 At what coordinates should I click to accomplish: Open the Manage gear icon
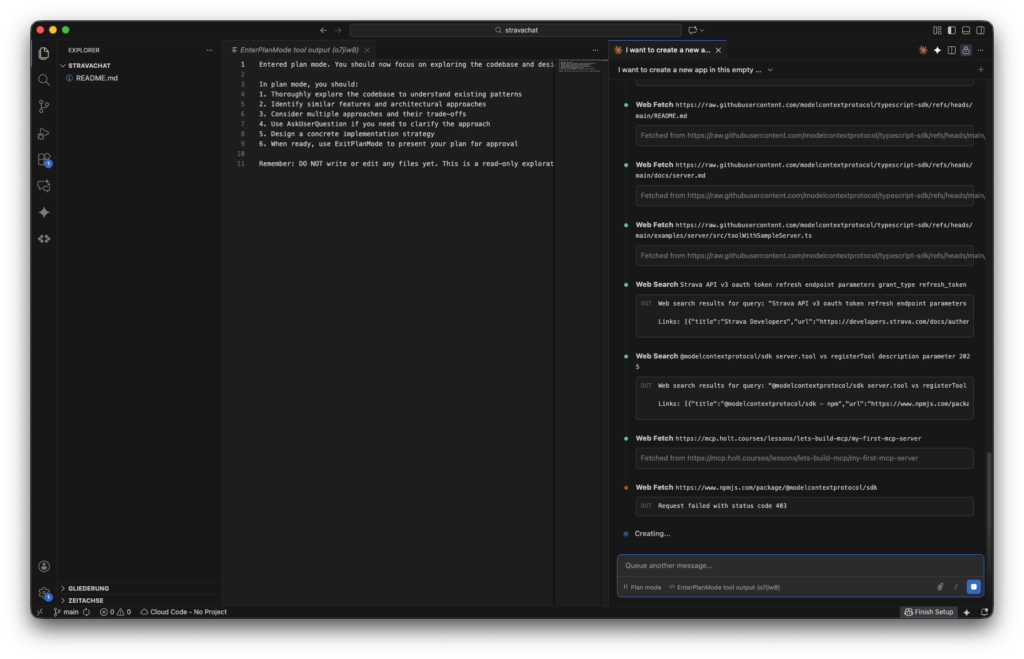point(44,593)
